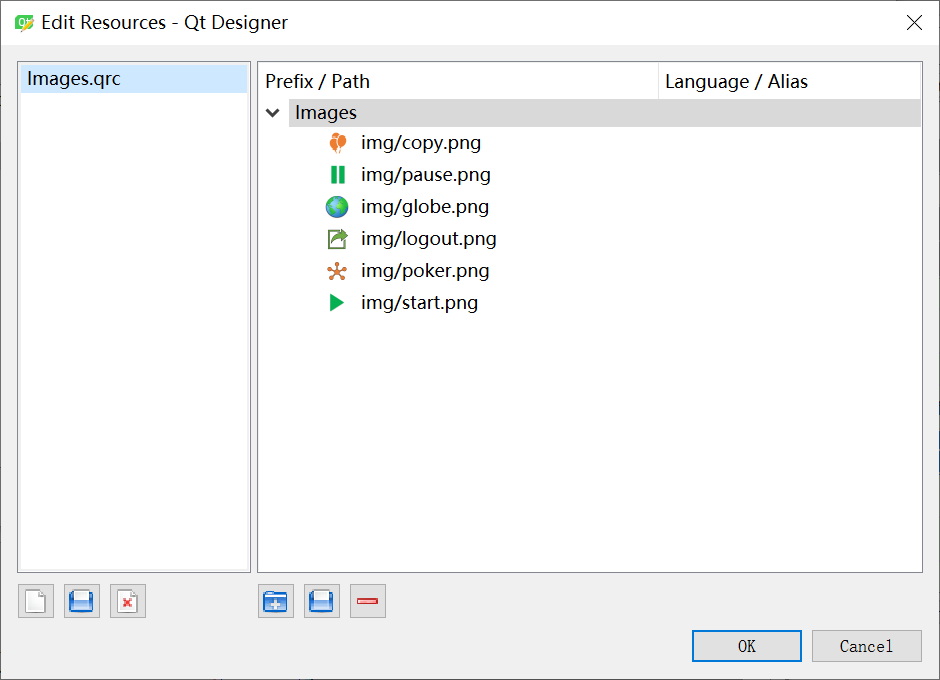Click the orange icon next to img/copy.png
The image size is (940, 680).
pos(338,143)
